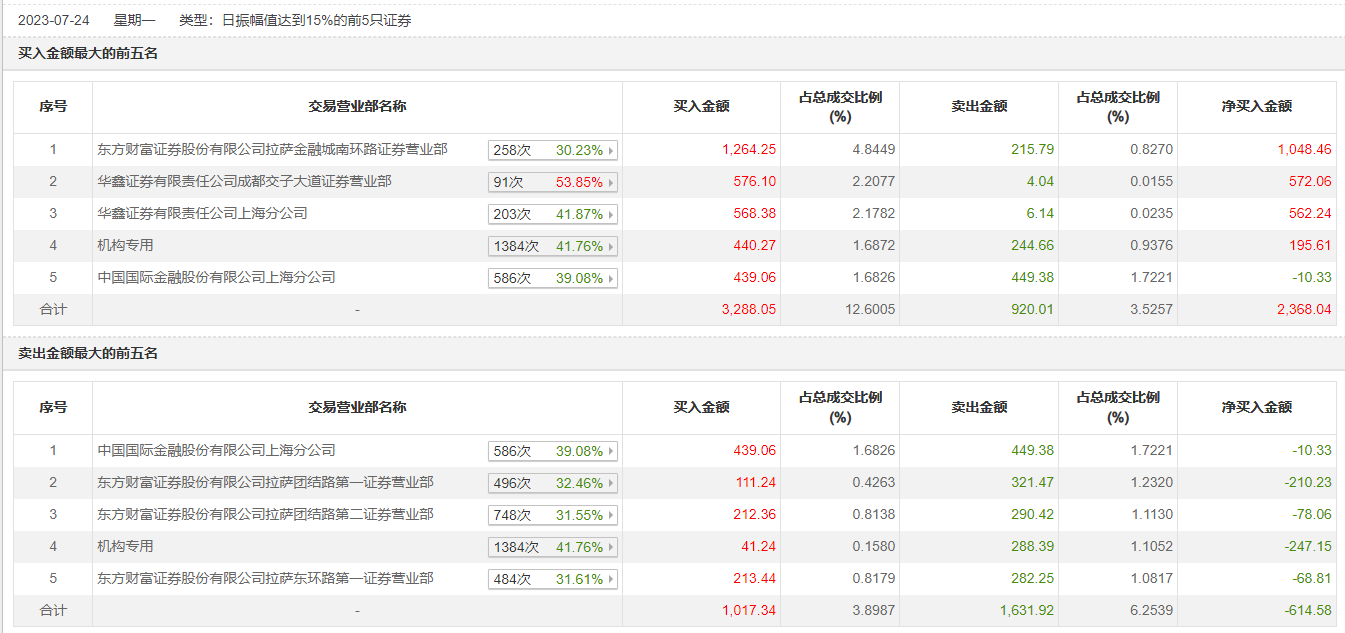
Task: Select 东方财富证券拉萨团结路第二证券营业部 link
Action: click(x=265, y=514)
